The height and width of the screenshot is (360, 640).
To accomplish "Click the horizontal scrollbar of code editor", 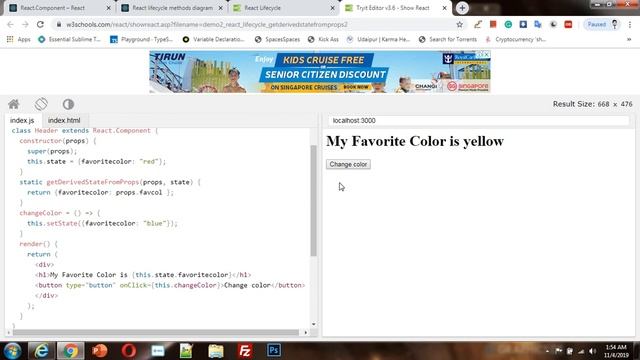I will coord(156,332).
